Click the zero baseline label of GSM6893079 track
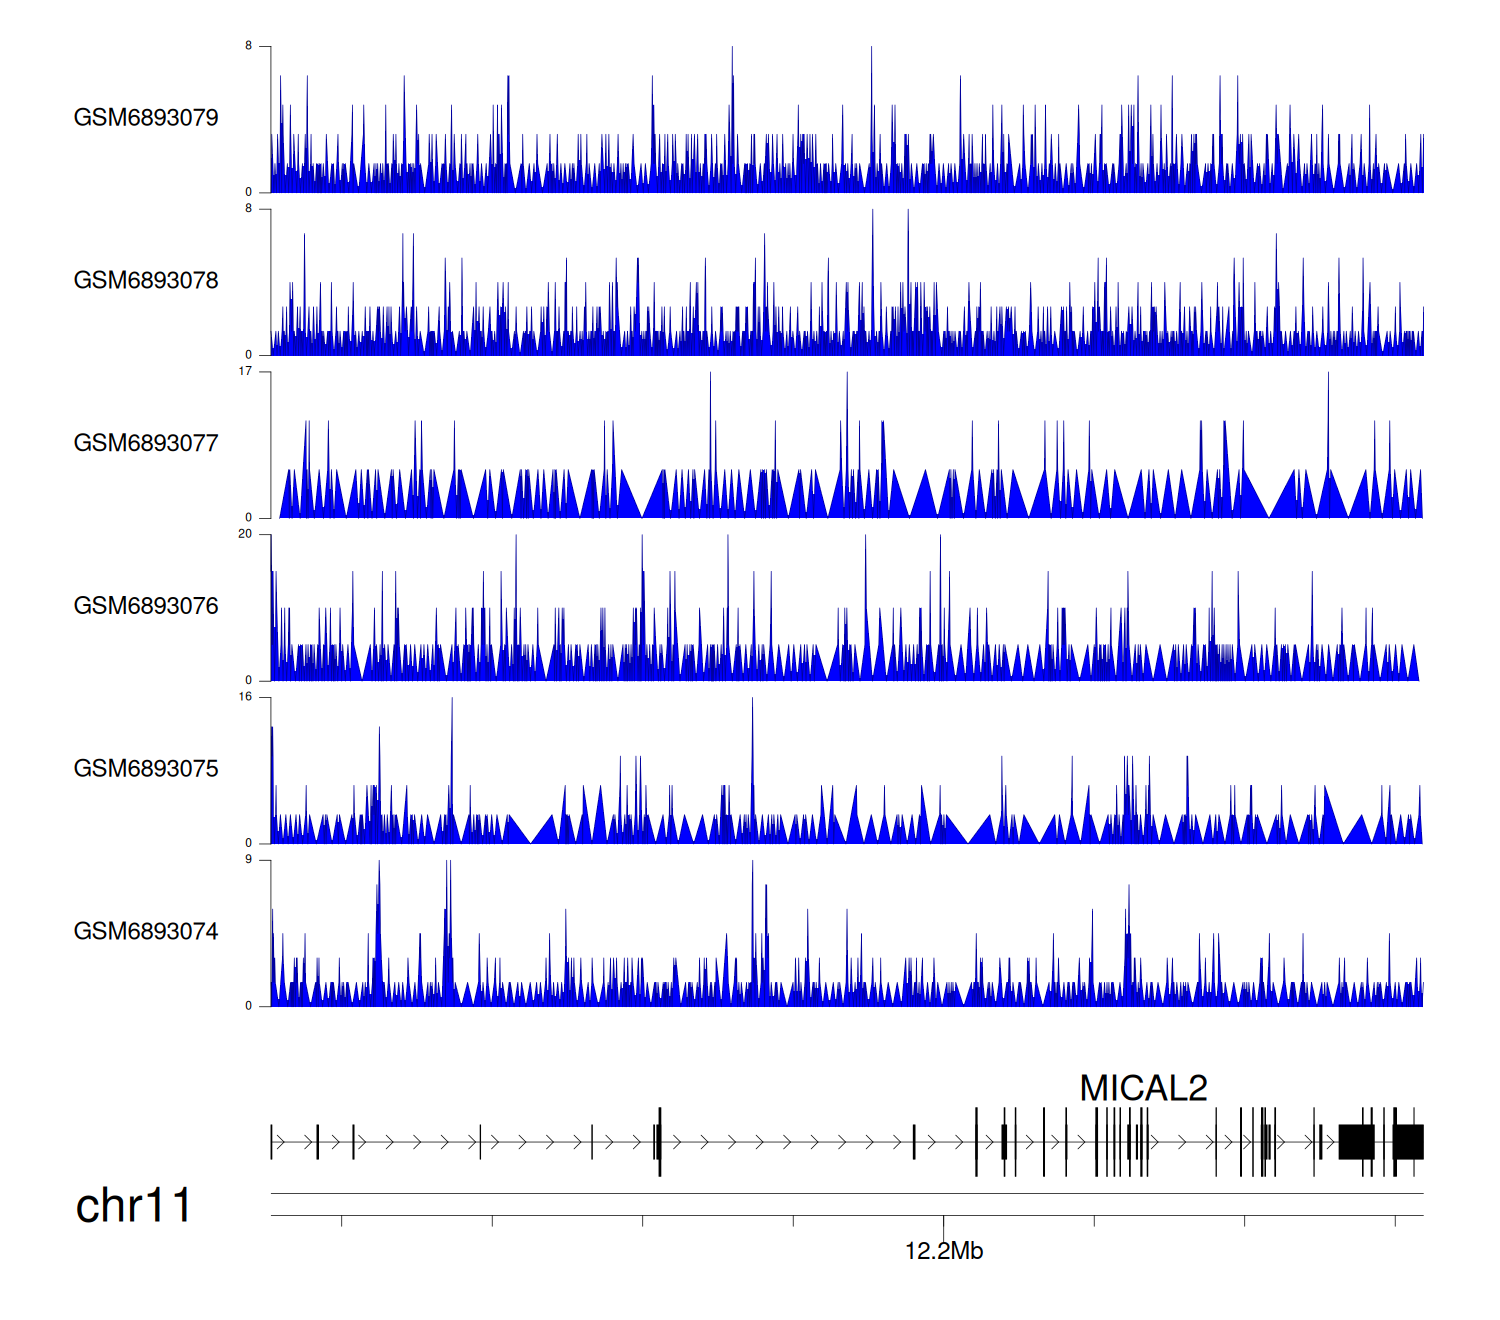The height and width of the screenshot is (1320, 1500). click(x=248, y=192)
